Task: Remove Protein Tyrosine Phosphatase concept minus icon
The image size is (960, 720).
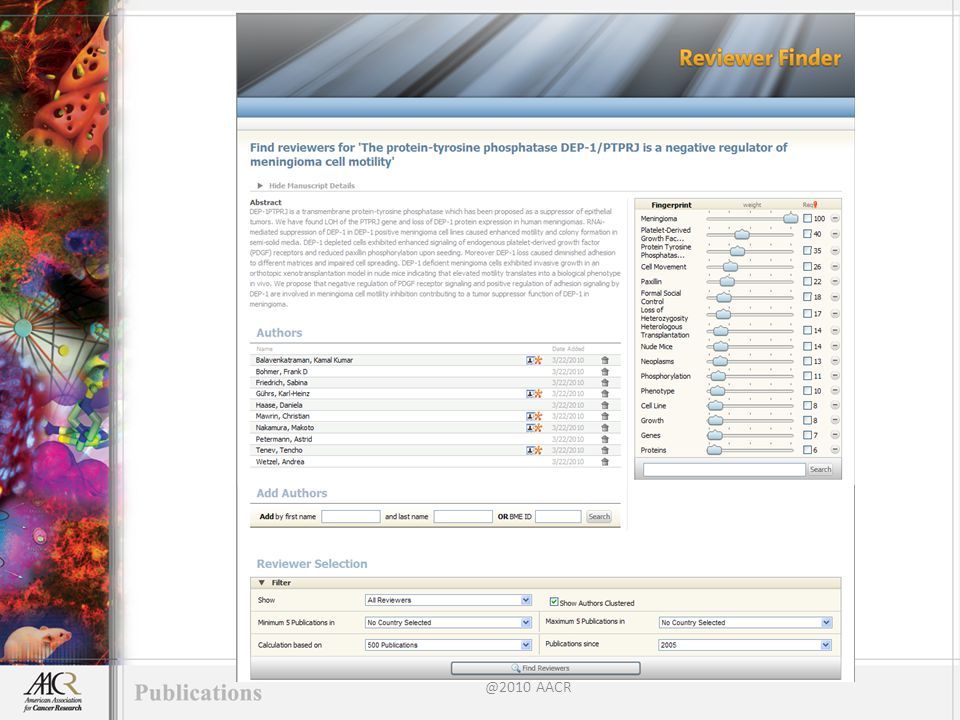Action: click(x=834, y=251)
